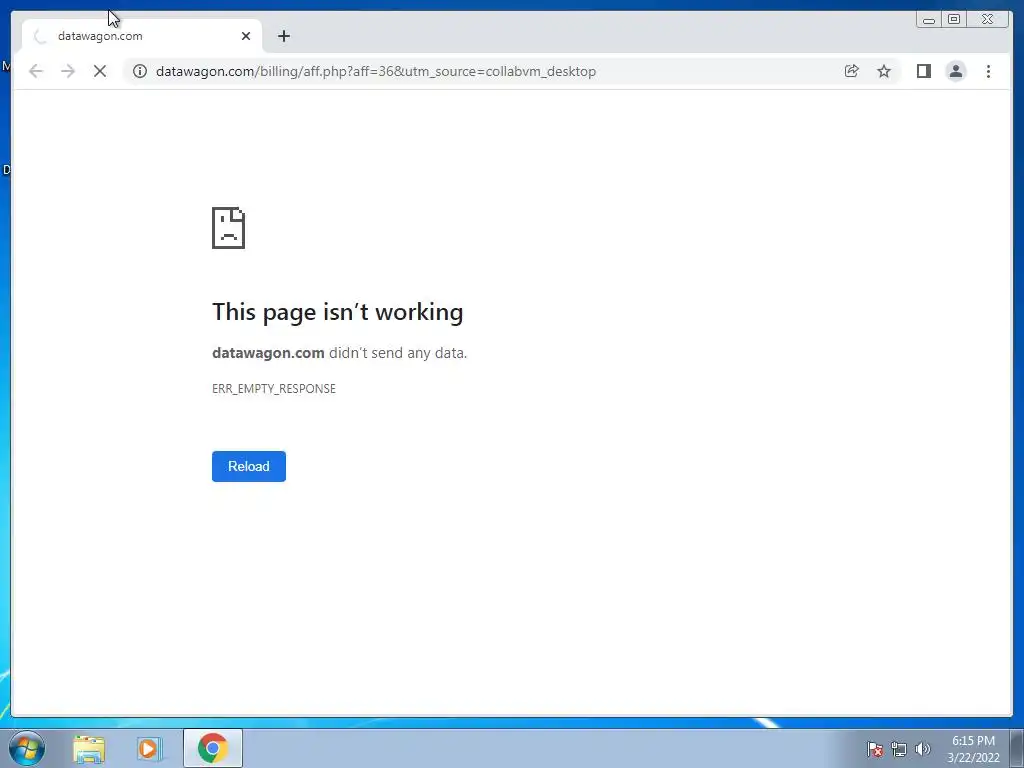This screenshot has height=768, width=1024.
Task: Bookmark this tab with star icon
Action: click(x=884, y=71)
